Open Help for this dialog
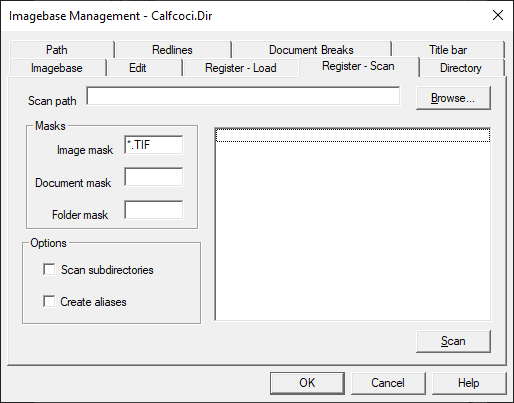514x403 pixels. [x=469, y=383]
